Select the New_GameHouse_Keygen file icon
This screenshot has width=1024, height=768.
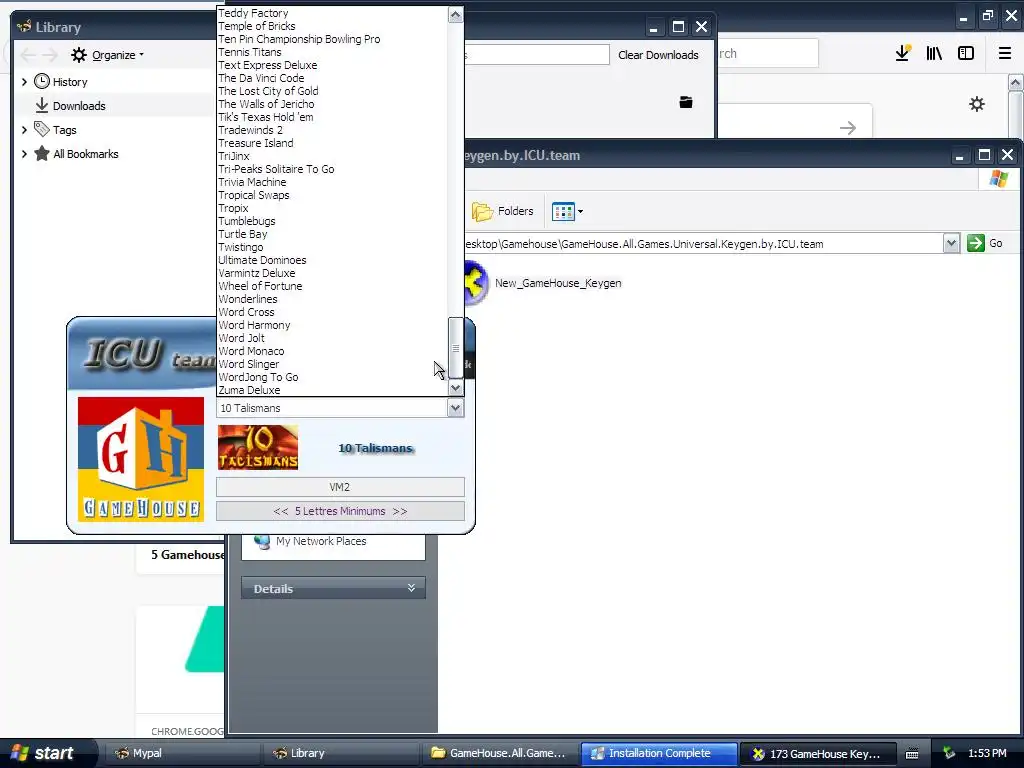pyautogui.click(x=477, y=283)
